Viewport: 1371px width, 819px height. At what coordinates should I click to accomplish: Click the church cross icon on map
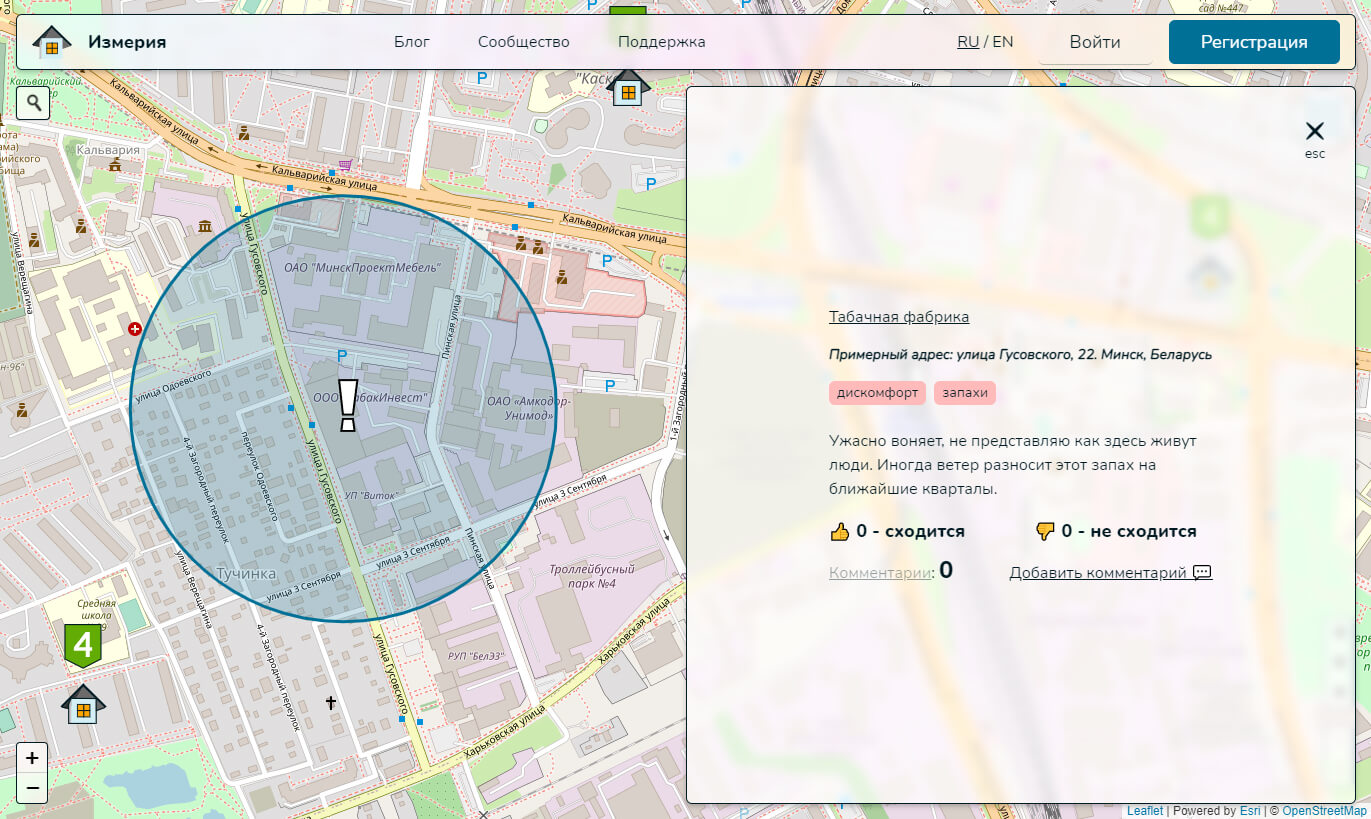[330, 704]
